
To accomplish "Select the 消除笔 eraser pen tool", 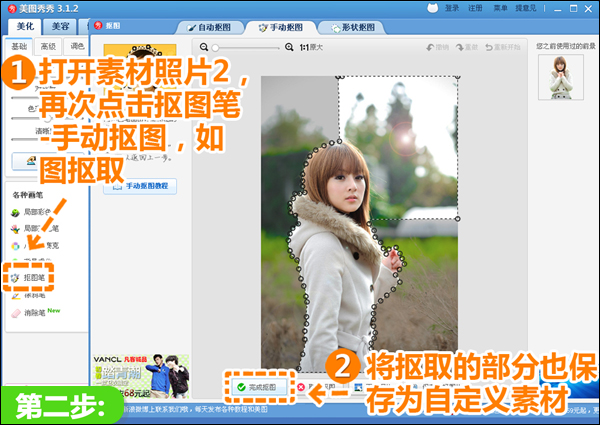I will (x=36, y=312).
